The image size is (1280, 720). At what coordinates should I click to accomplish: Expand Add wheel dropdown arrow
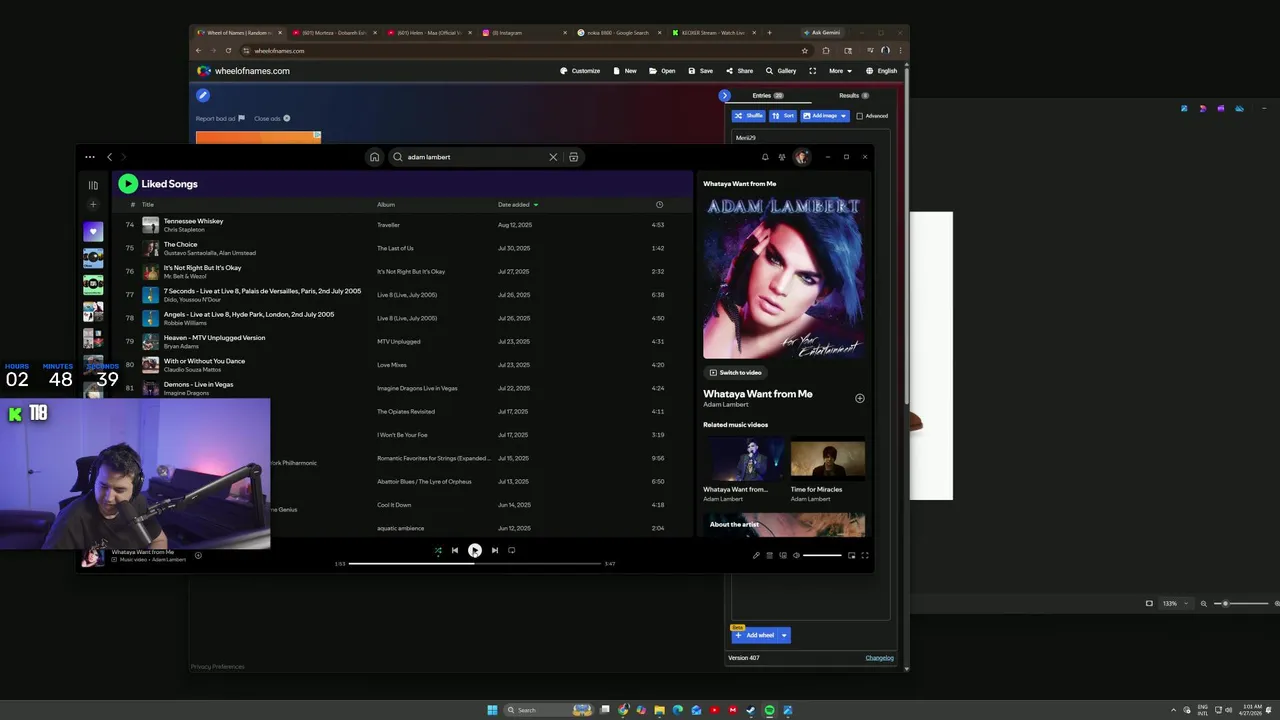pyautogui.click(x=784, y=635)
